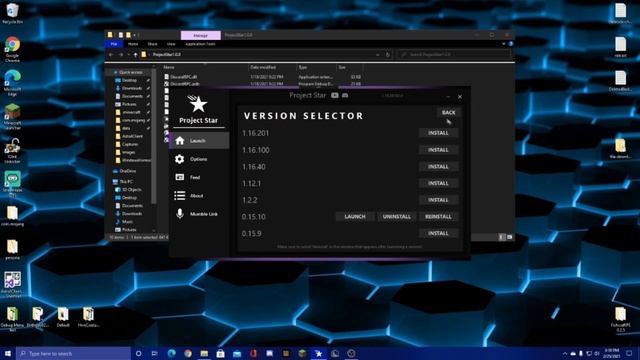Click the Refresh button in File Explorer

[x=387, y=54]
